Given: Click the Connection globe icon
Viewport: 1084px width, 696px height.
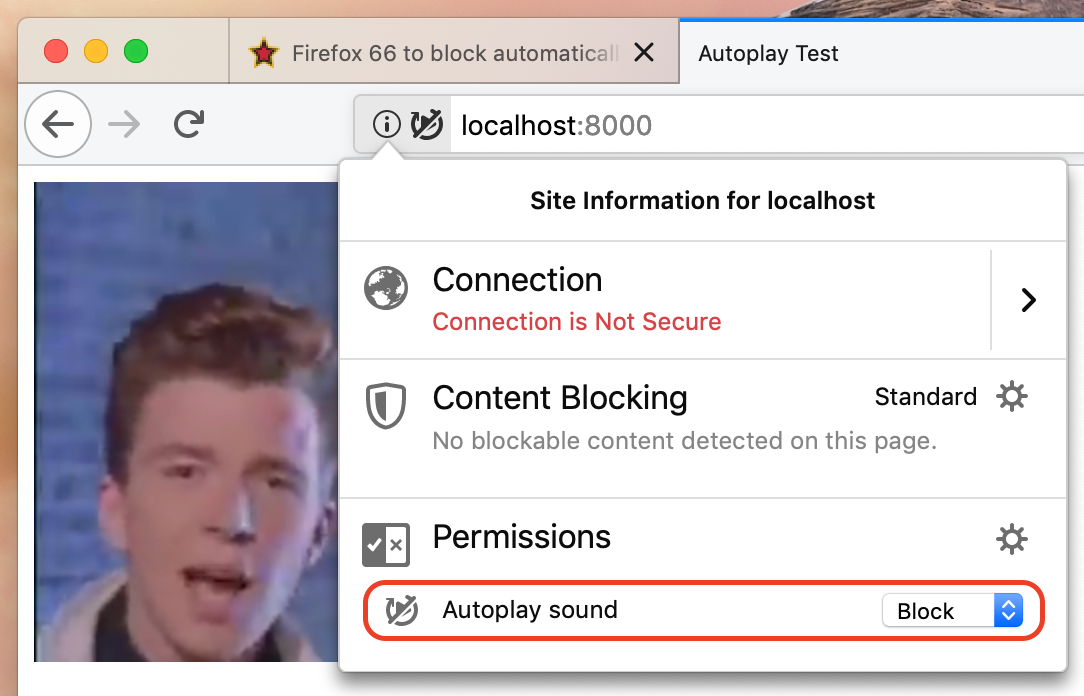Looking at the screenshot, I should point(386,288).
